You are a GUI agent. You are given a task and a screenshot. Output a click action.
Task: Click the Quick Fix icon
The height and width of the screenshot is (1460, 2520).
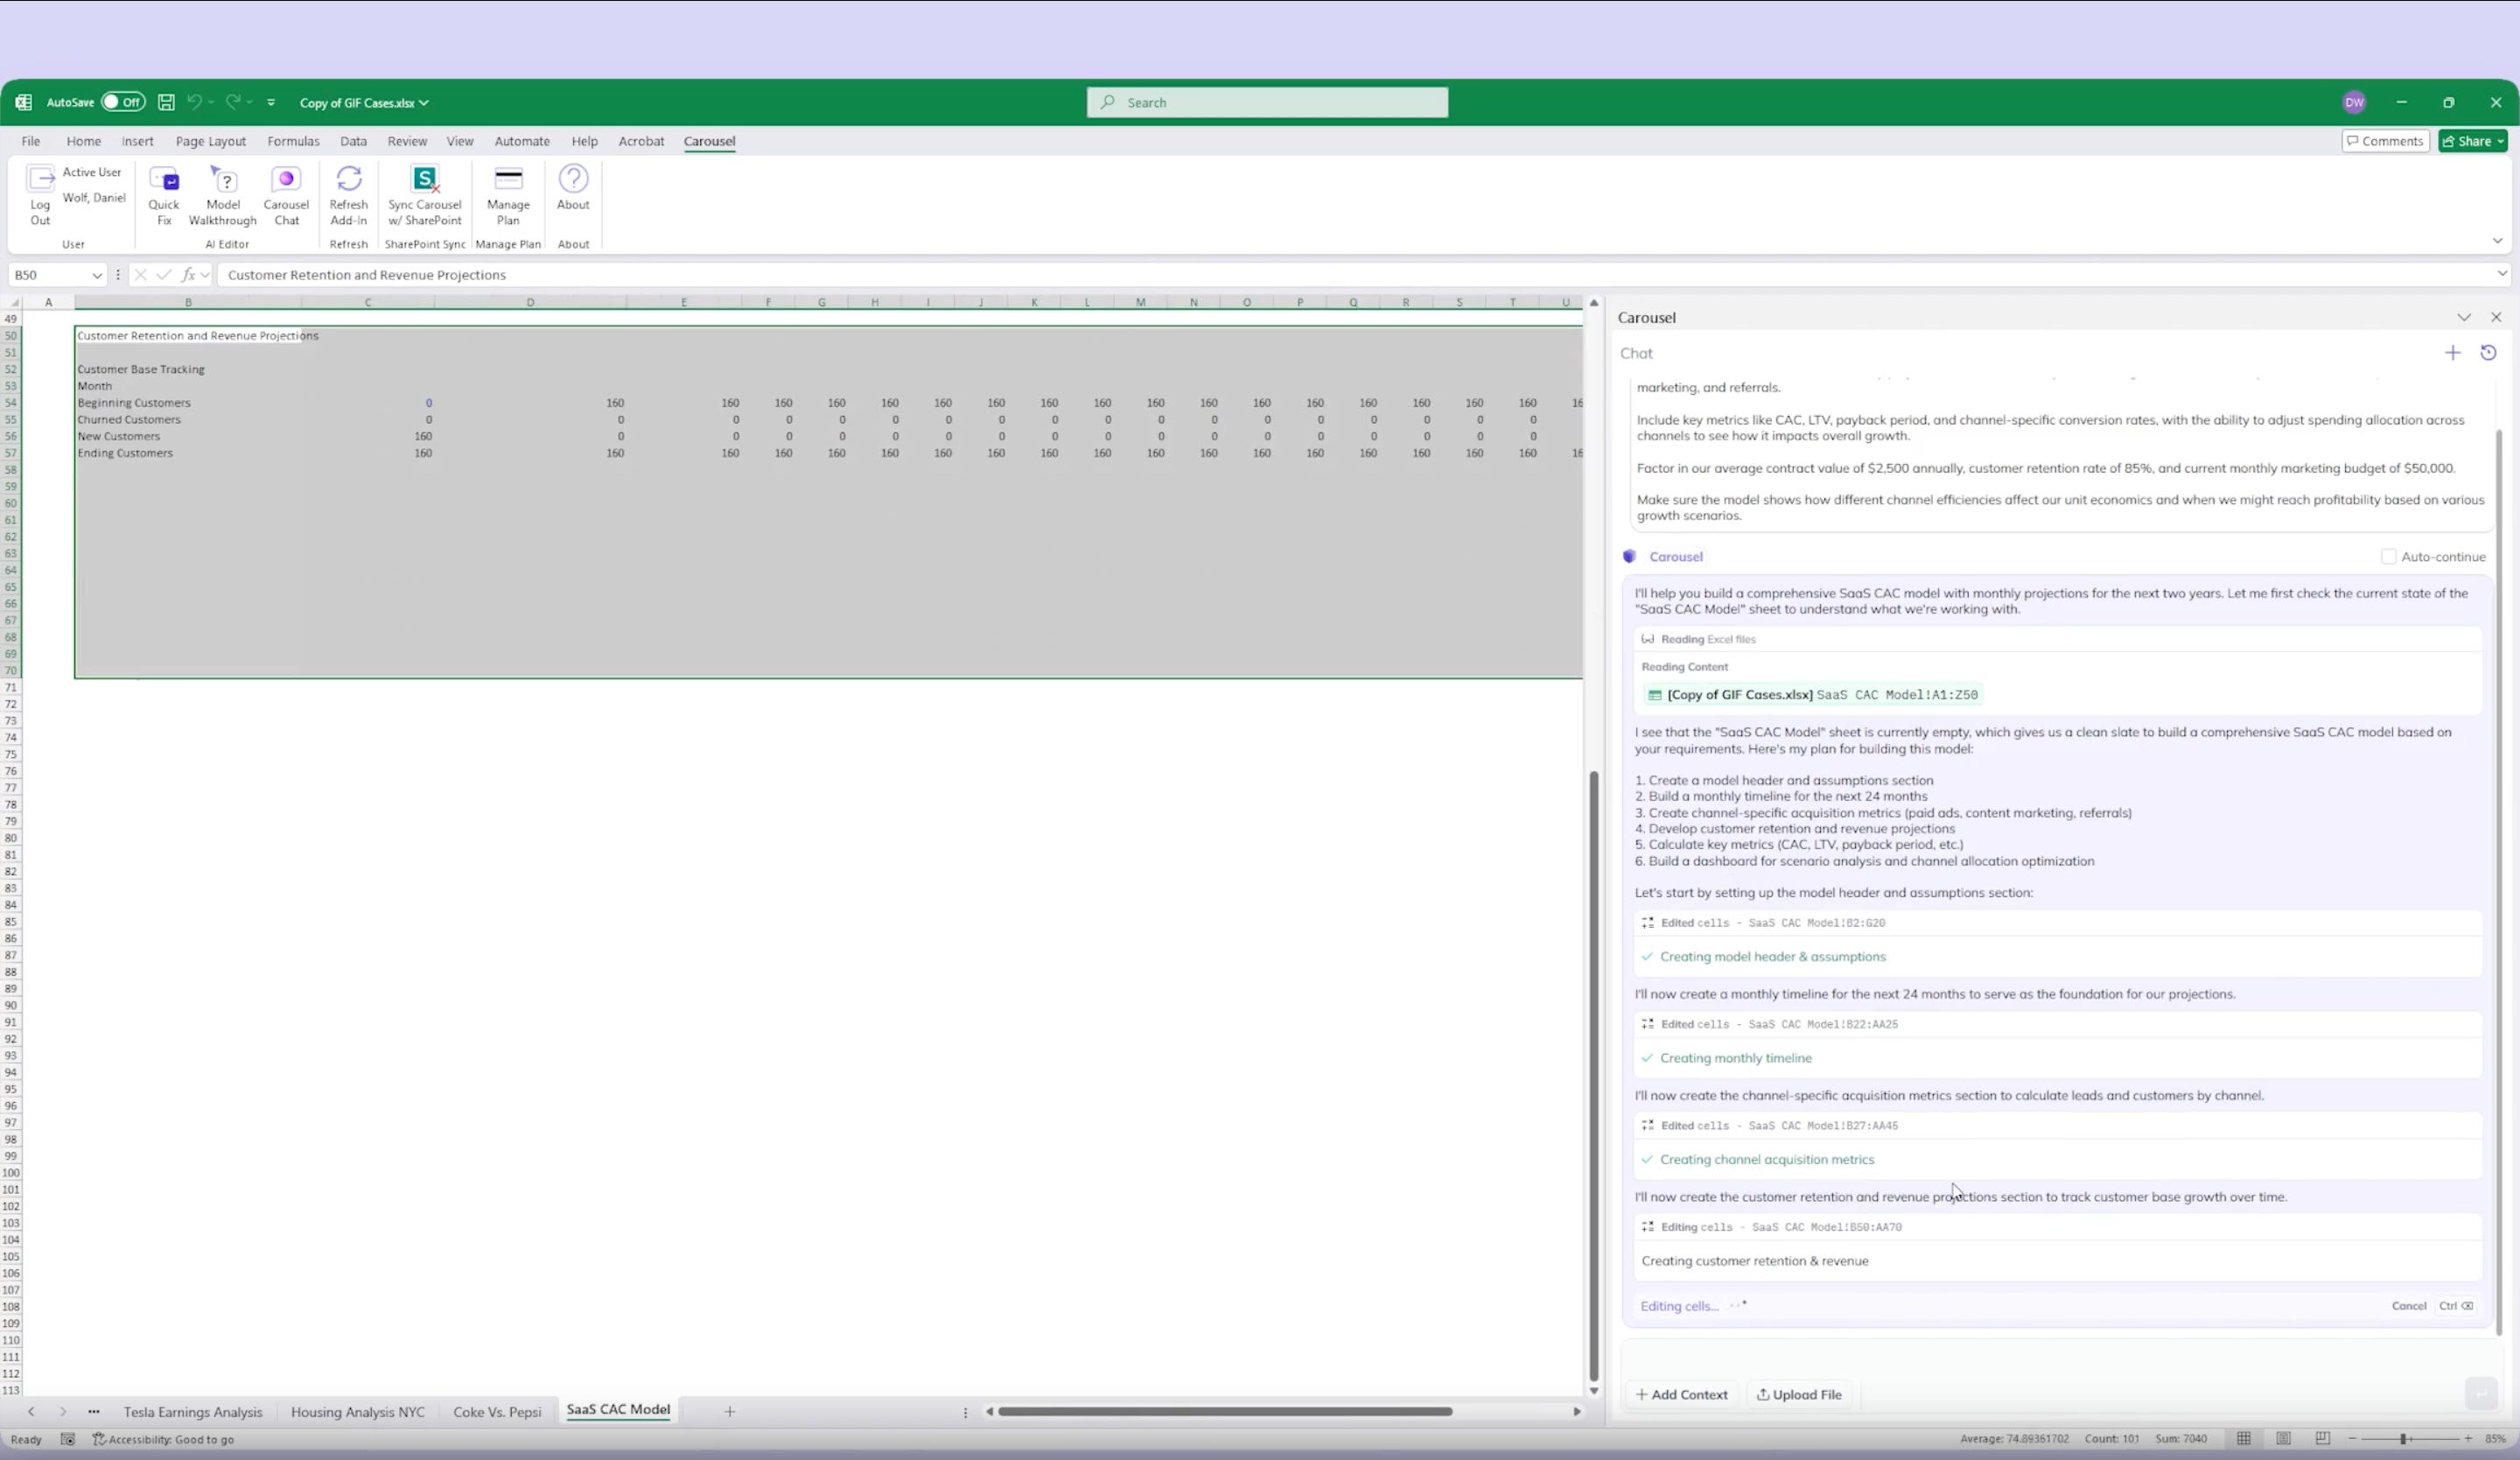pyautogui.click(x=164, y=181)
